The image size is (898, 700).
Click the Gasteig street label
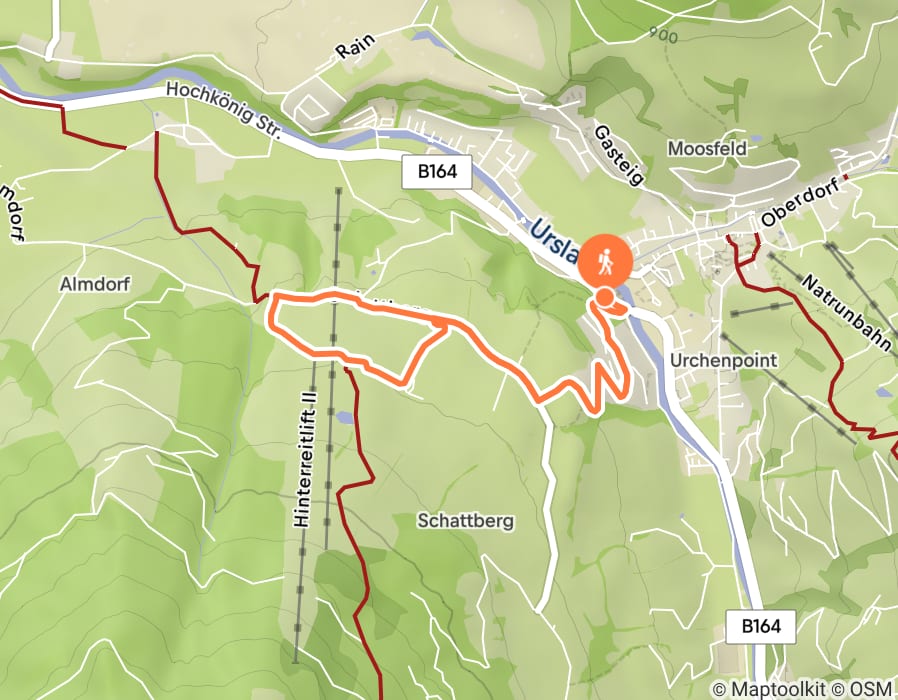tap(619, 155)
